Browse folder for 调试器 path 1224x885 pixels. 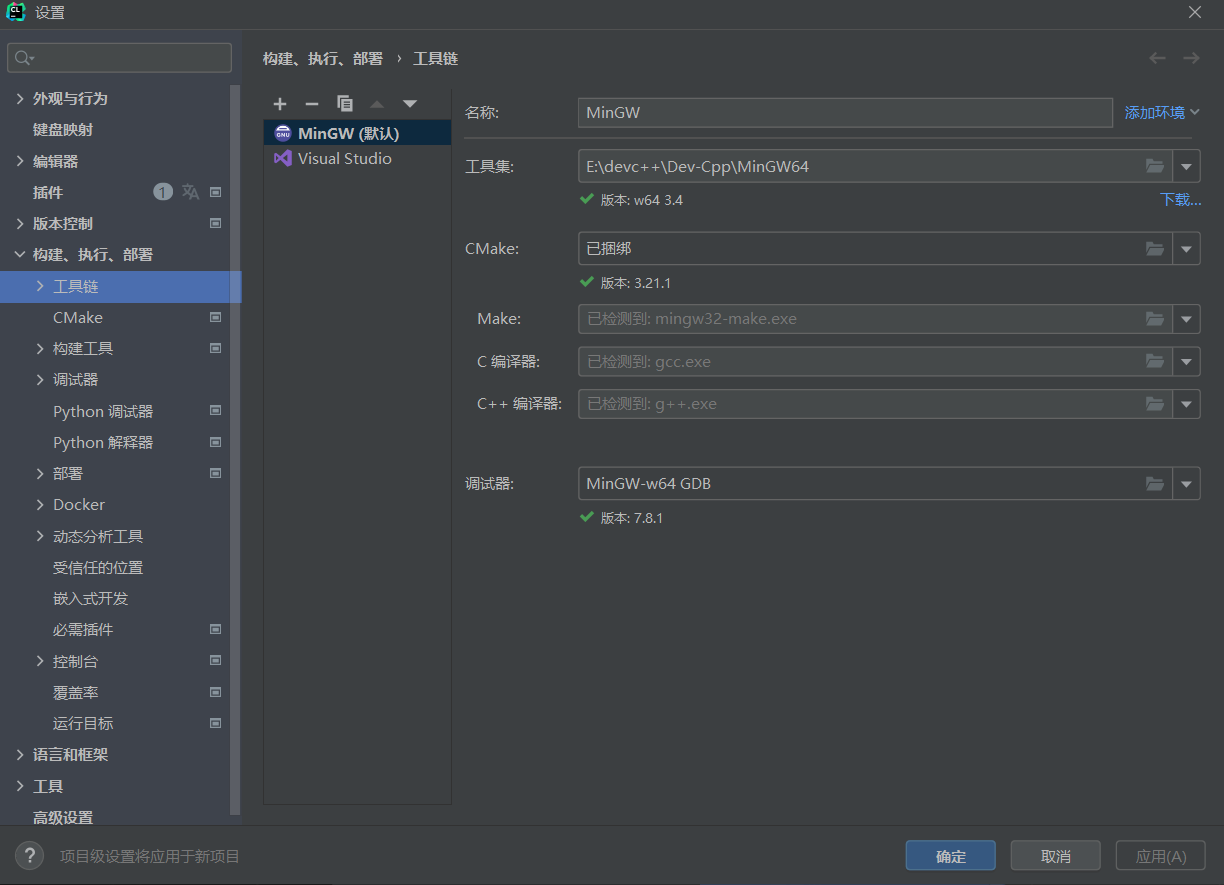(x=1155, y=484)
